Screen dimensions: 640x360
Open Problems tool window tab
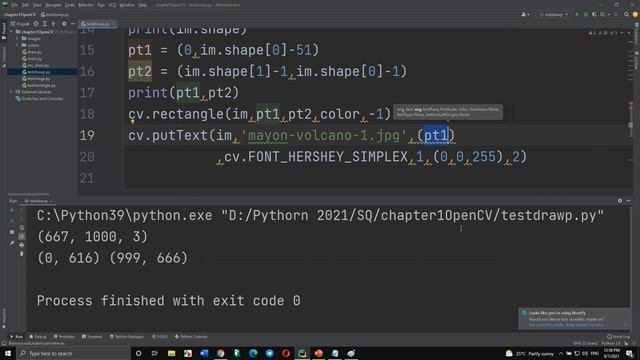(x=64, y=337)
